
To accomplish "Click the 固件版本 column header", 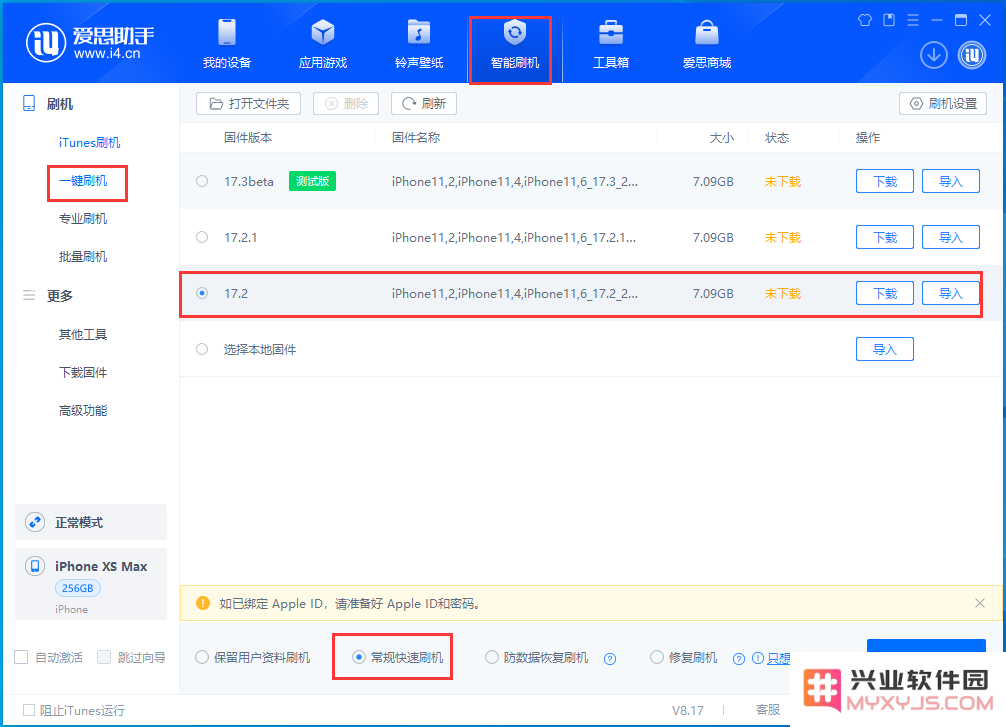I will 248,137.
